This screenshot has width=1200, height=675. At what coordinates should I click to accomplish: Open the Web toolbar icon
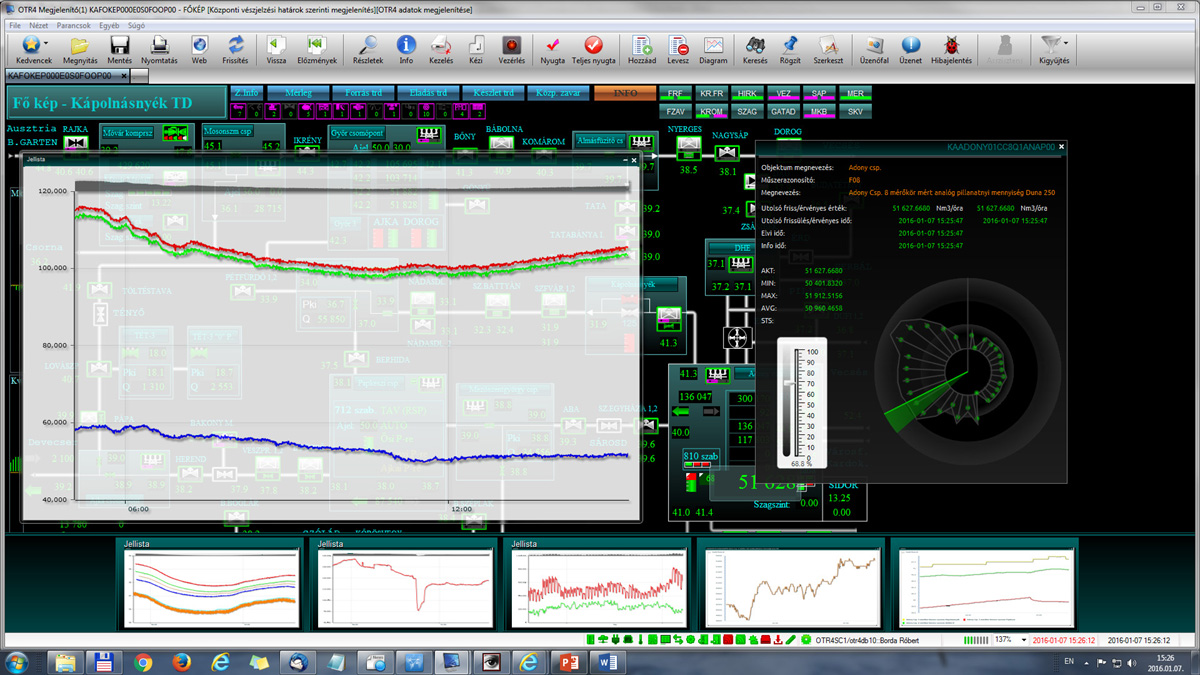(199, 49)
